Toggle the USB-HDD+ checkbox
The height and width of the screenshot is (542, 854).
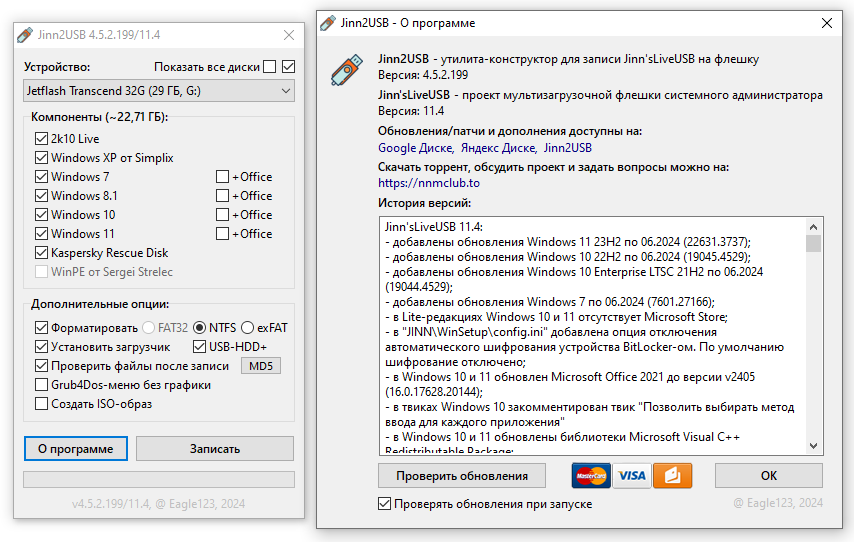pos(199,346)
